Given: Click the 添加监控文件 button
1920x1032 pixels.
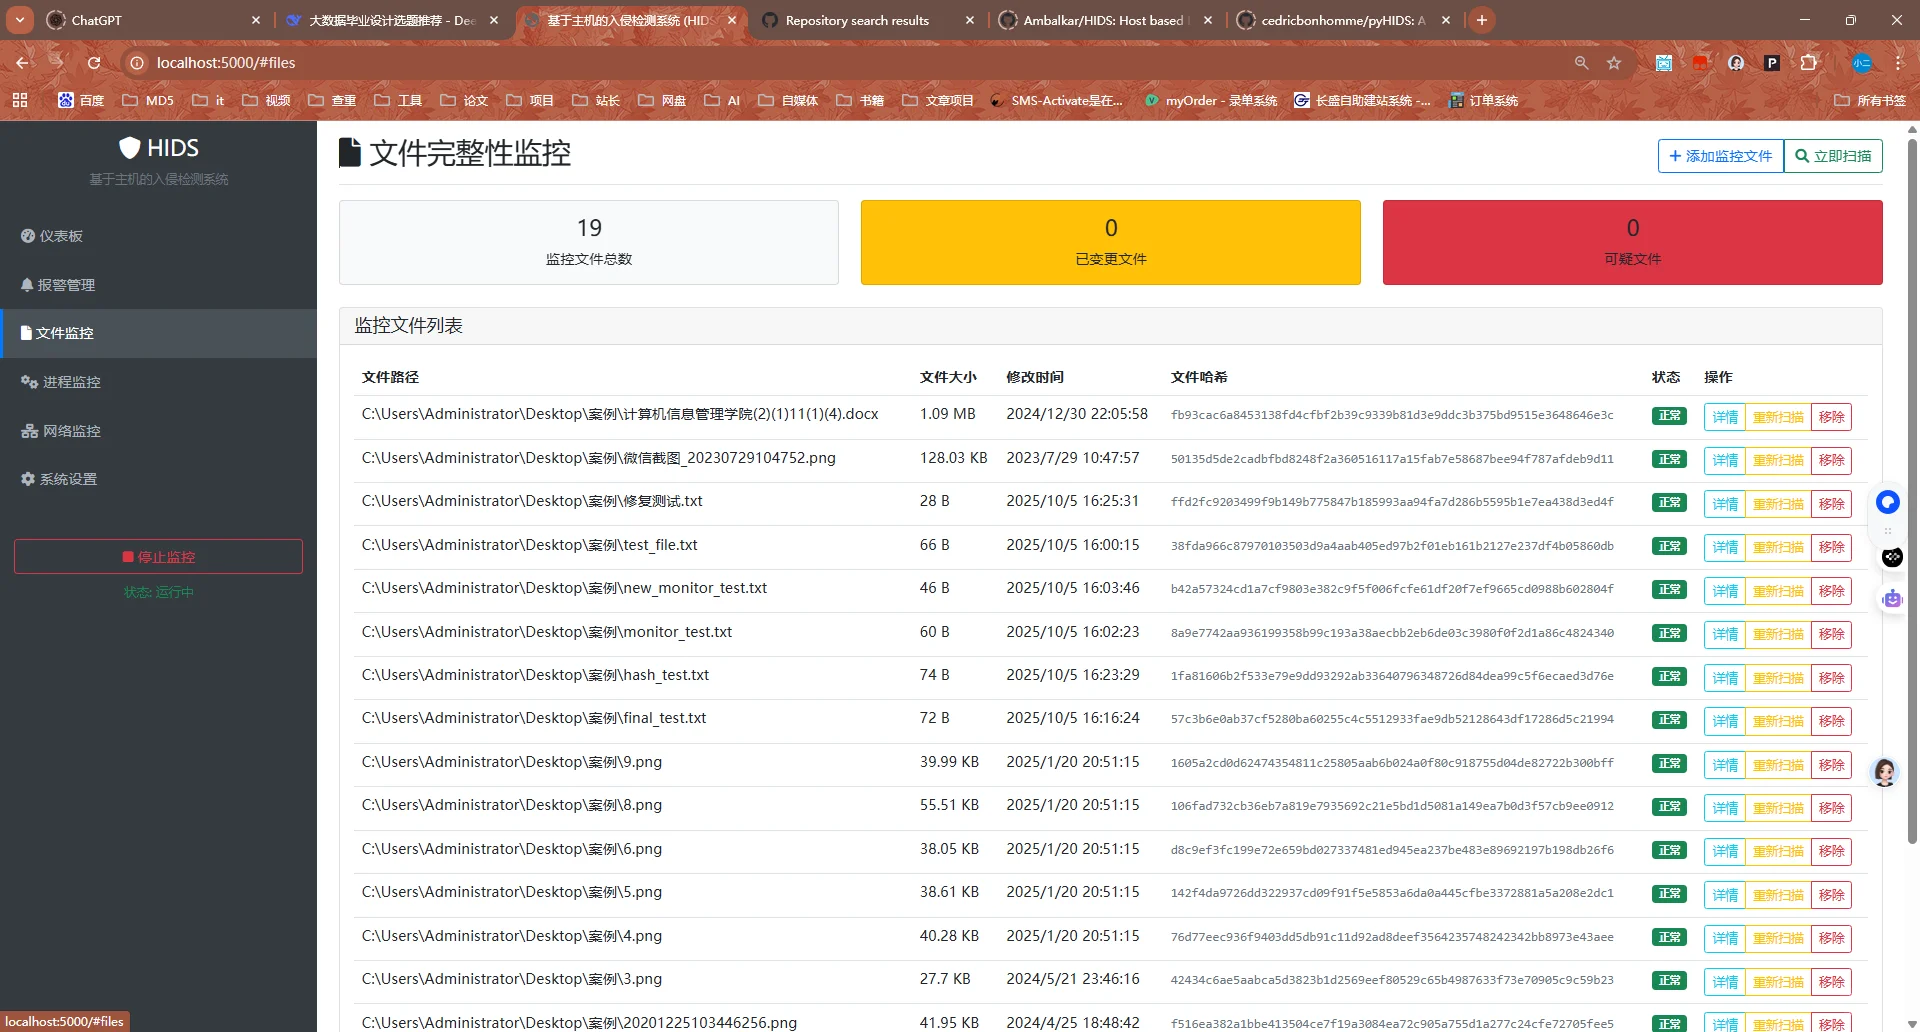Looking at the screenshot, I should 1719,156.
